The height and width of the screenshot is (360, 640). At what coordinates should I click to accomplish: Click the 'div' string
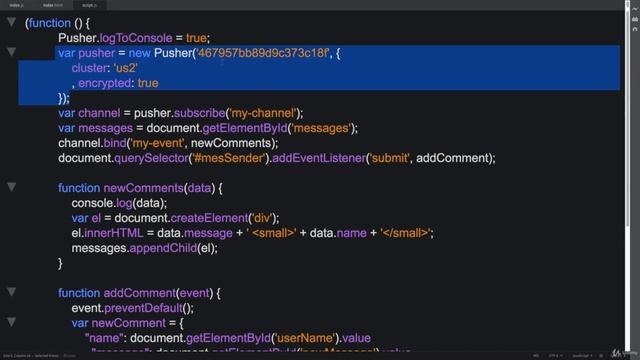262,218
